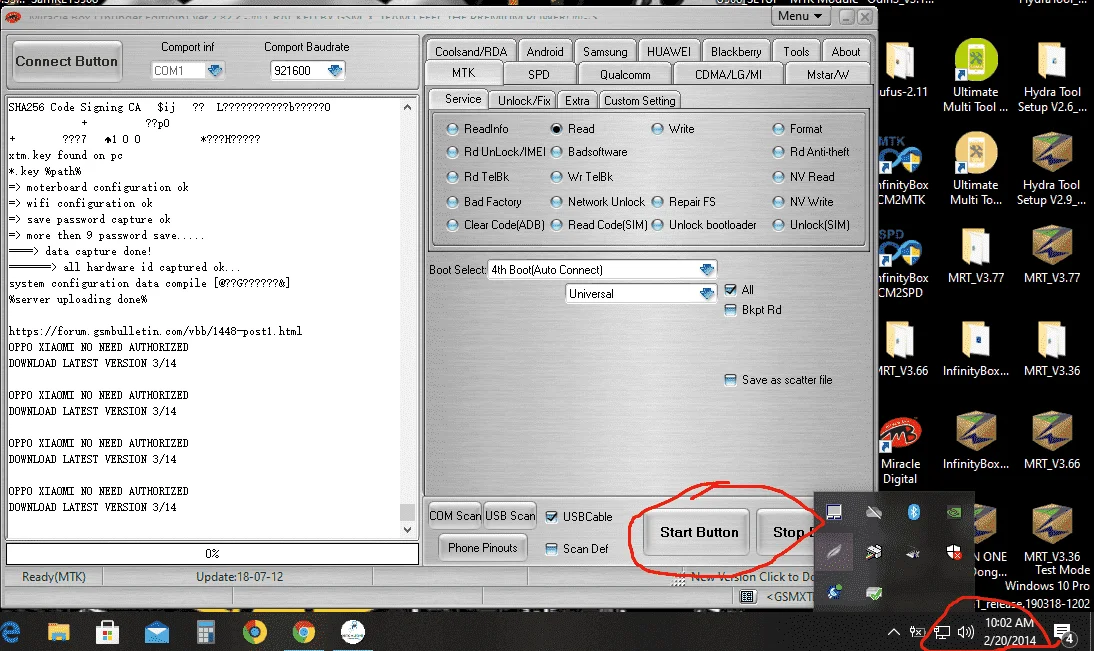
Task: Click the 0% progress bar
Action: 212,553
